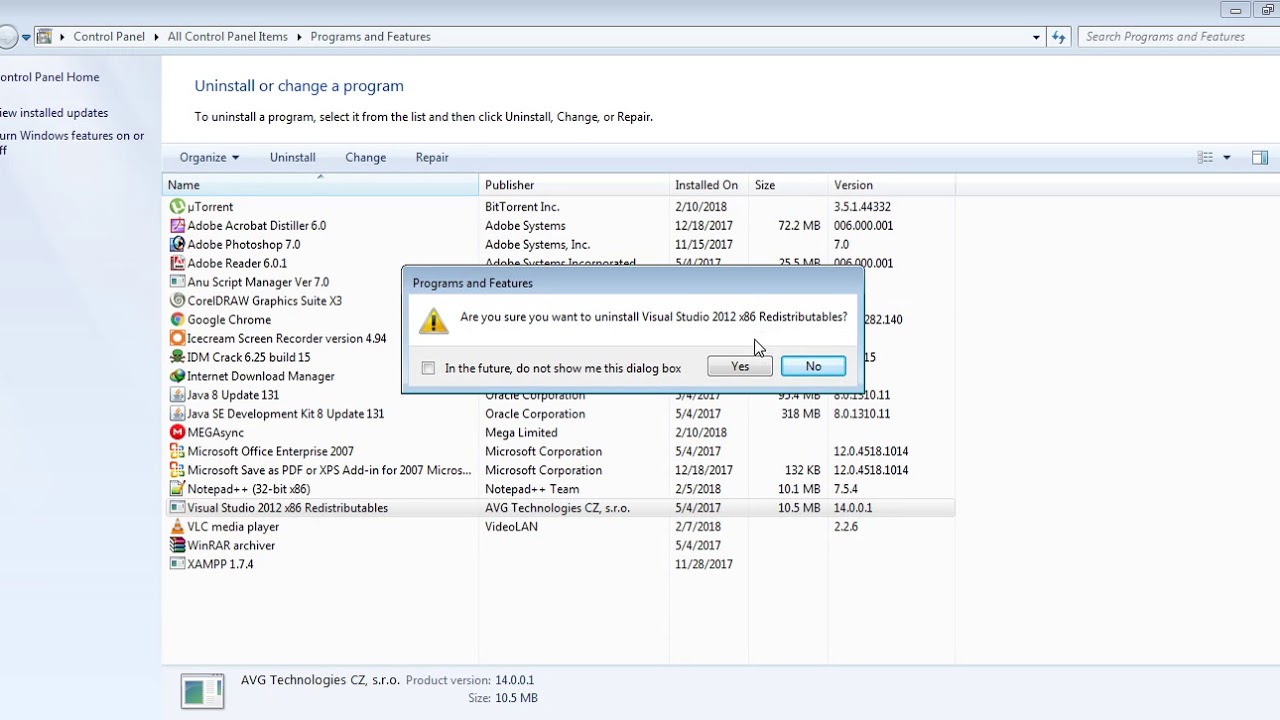Select the VLC media player row name
This screenshot has height=720, width=1280.
233,527
